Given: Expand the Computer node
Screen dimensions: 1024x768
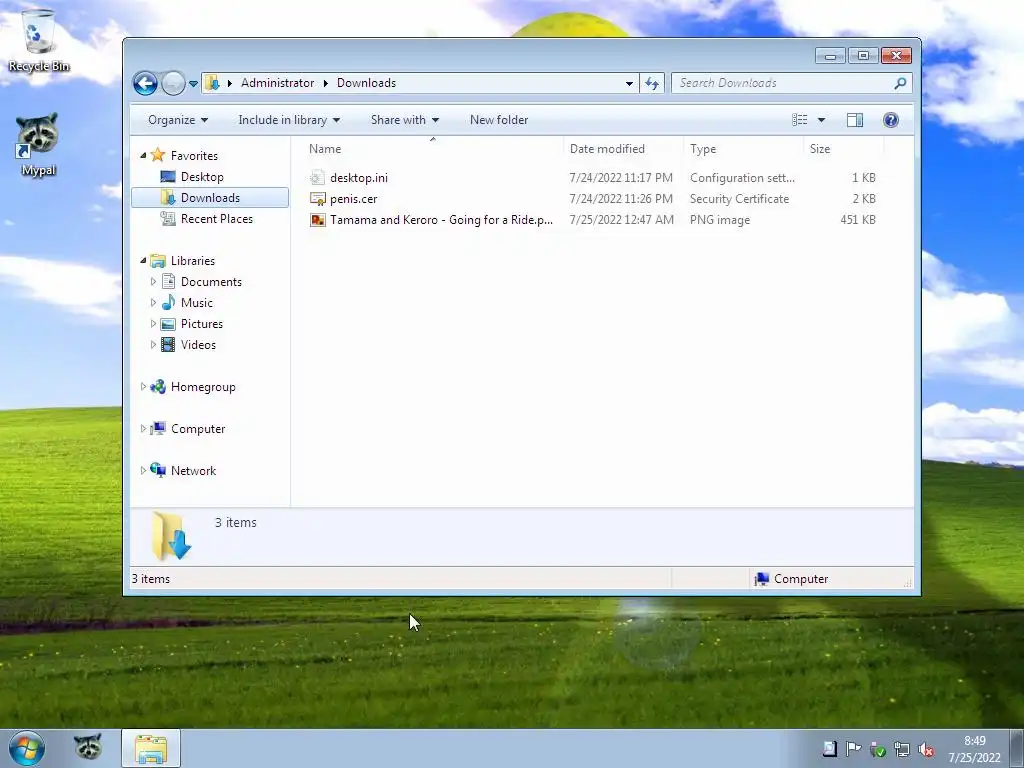Looking at the screenshot, I should pos(143,428).
